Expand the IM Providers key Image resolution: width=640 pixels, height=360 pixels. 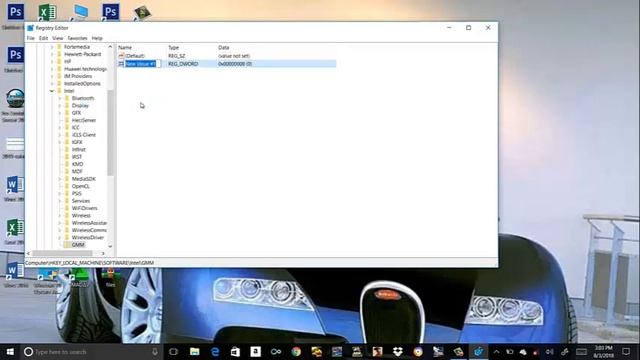(52, 76)
